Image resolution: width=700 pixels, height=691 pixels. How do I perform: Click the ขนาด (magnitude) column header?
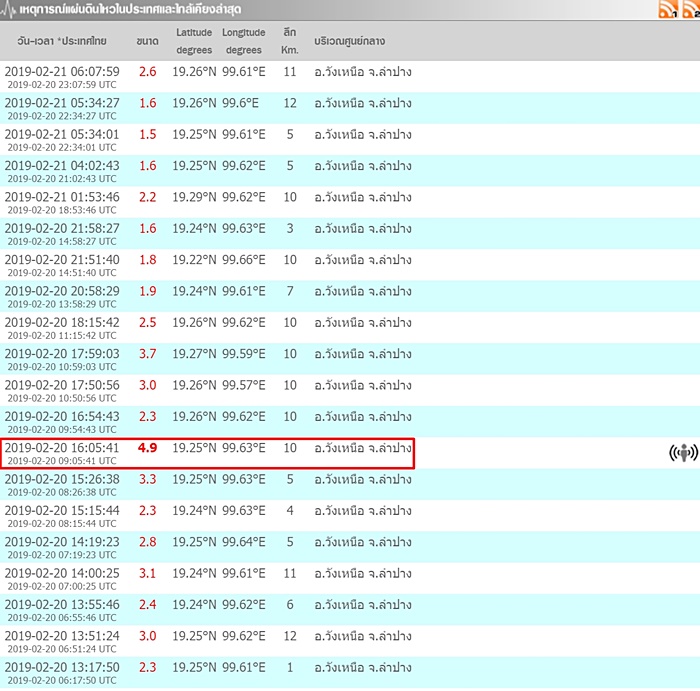147,41
